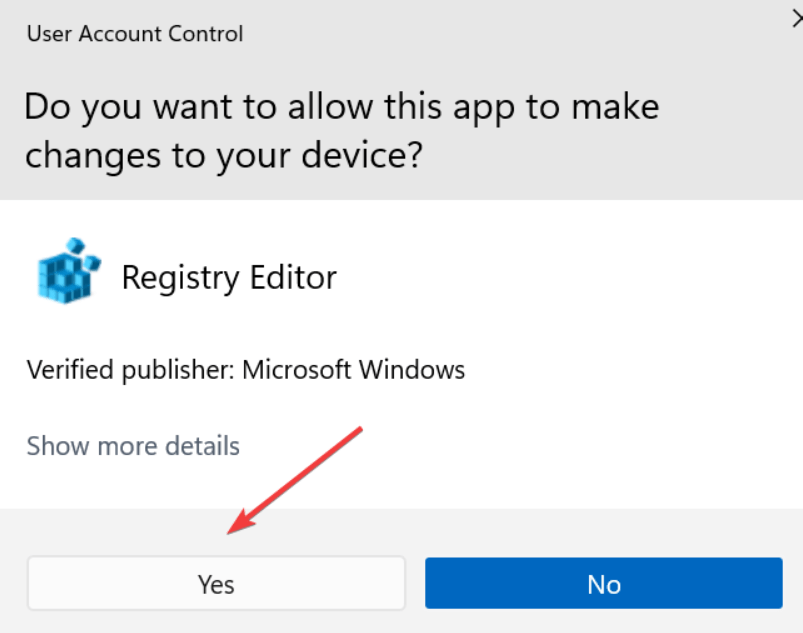
Task: Select the Registry Editor app name text
Action: pos(229,278)
